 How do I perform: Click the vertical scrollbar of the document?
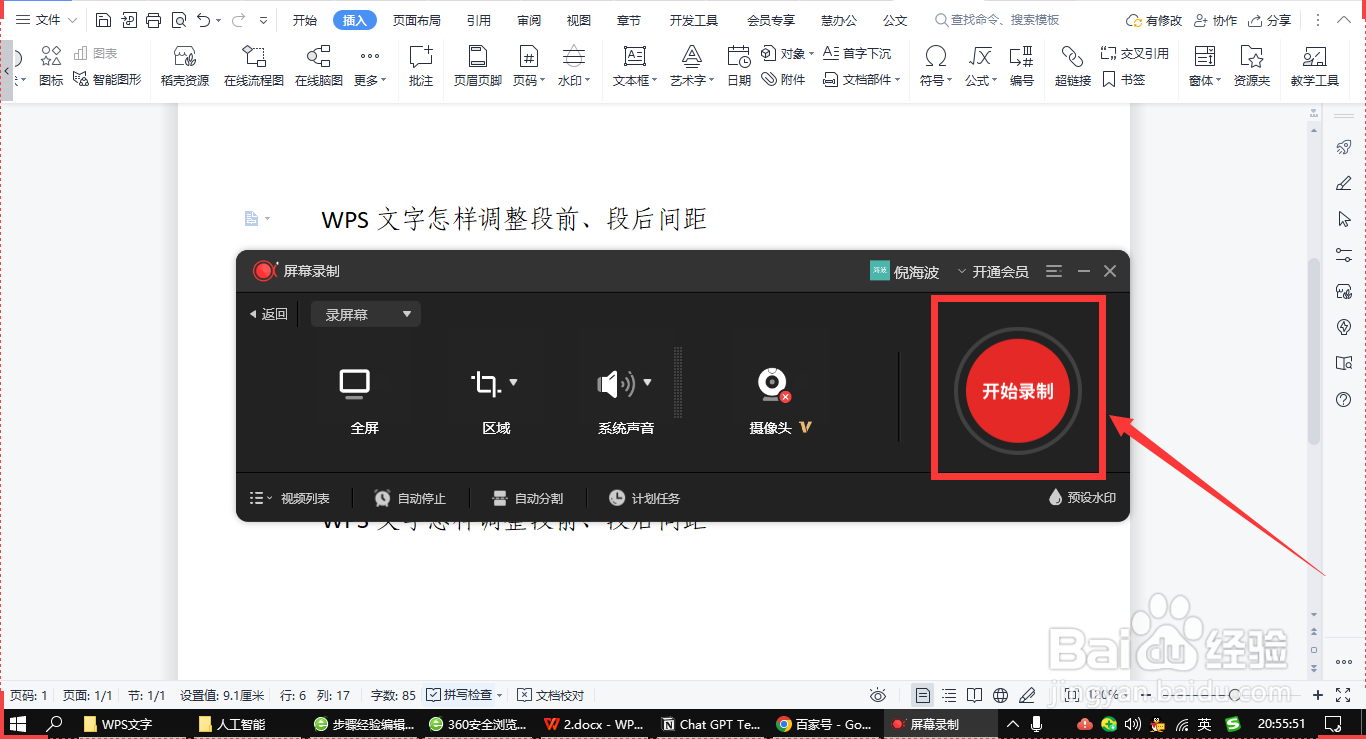(x=1315, y=350)
